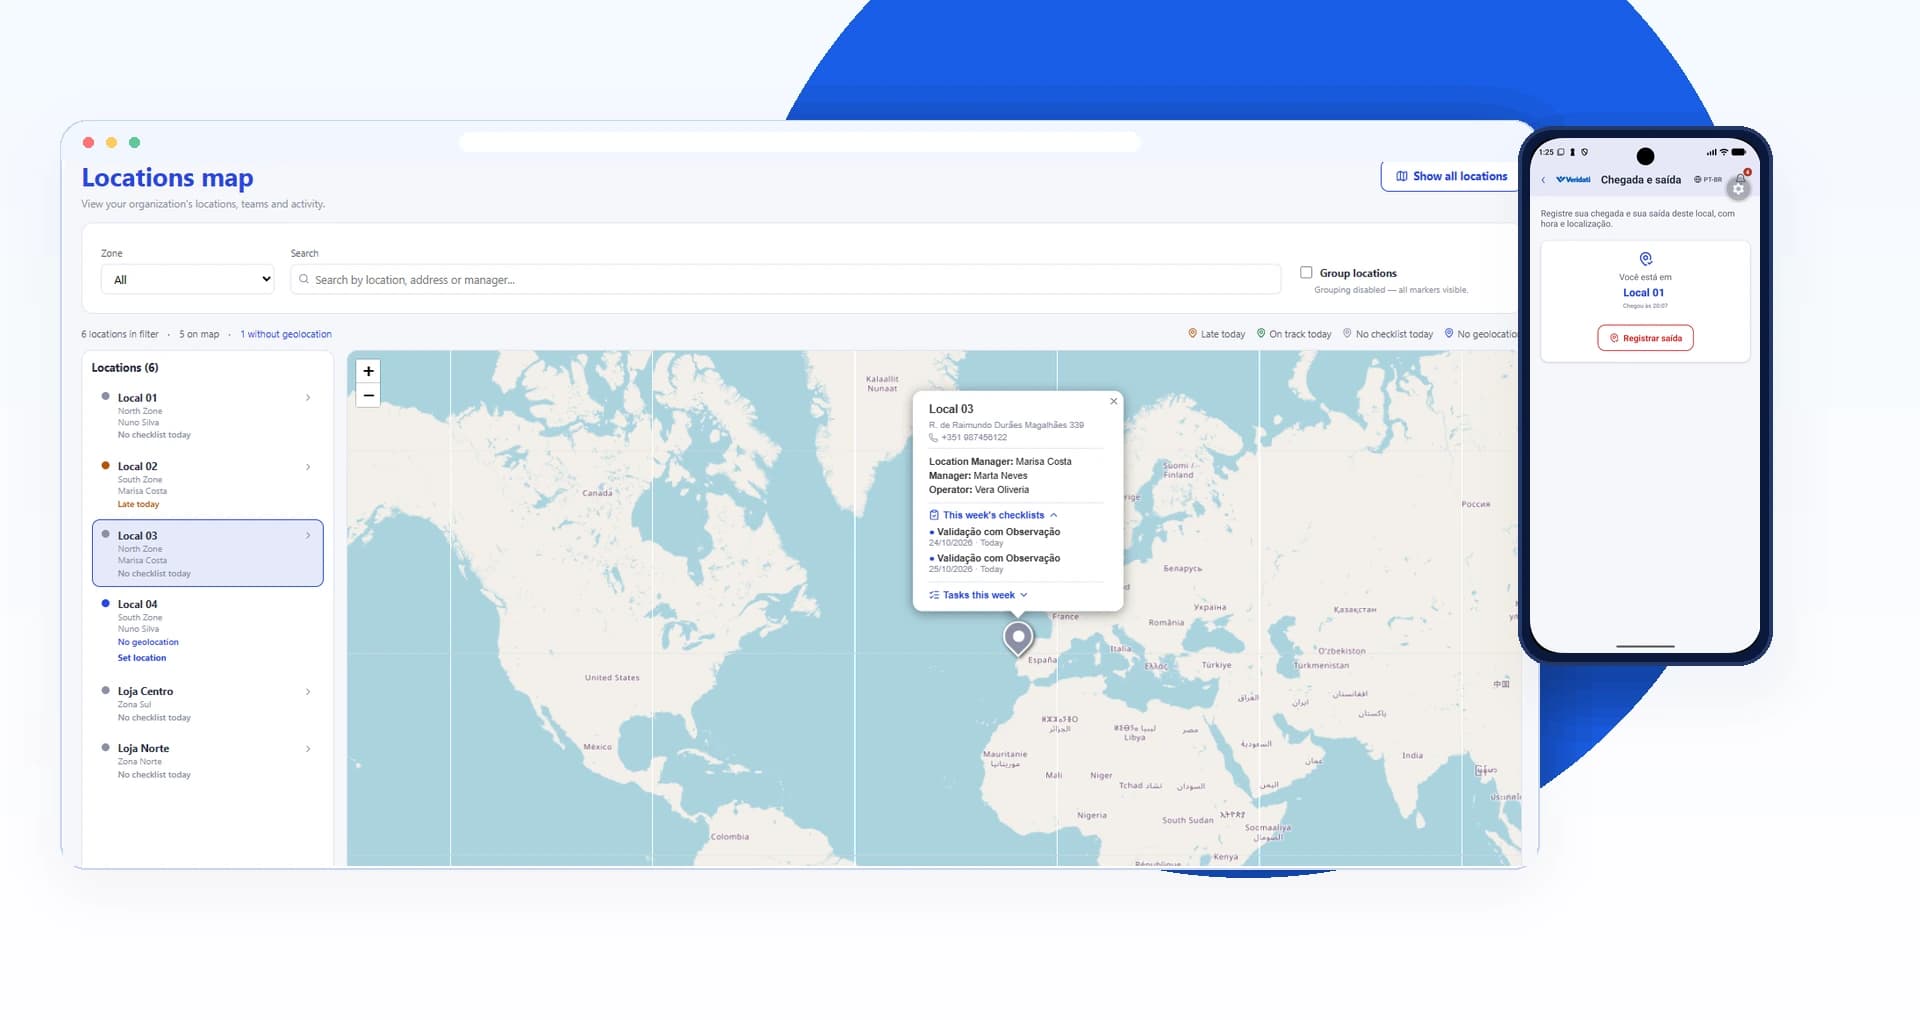Click the No geolocation legend pin icon
The image size is (1920, 1020).
point(1449,333)
